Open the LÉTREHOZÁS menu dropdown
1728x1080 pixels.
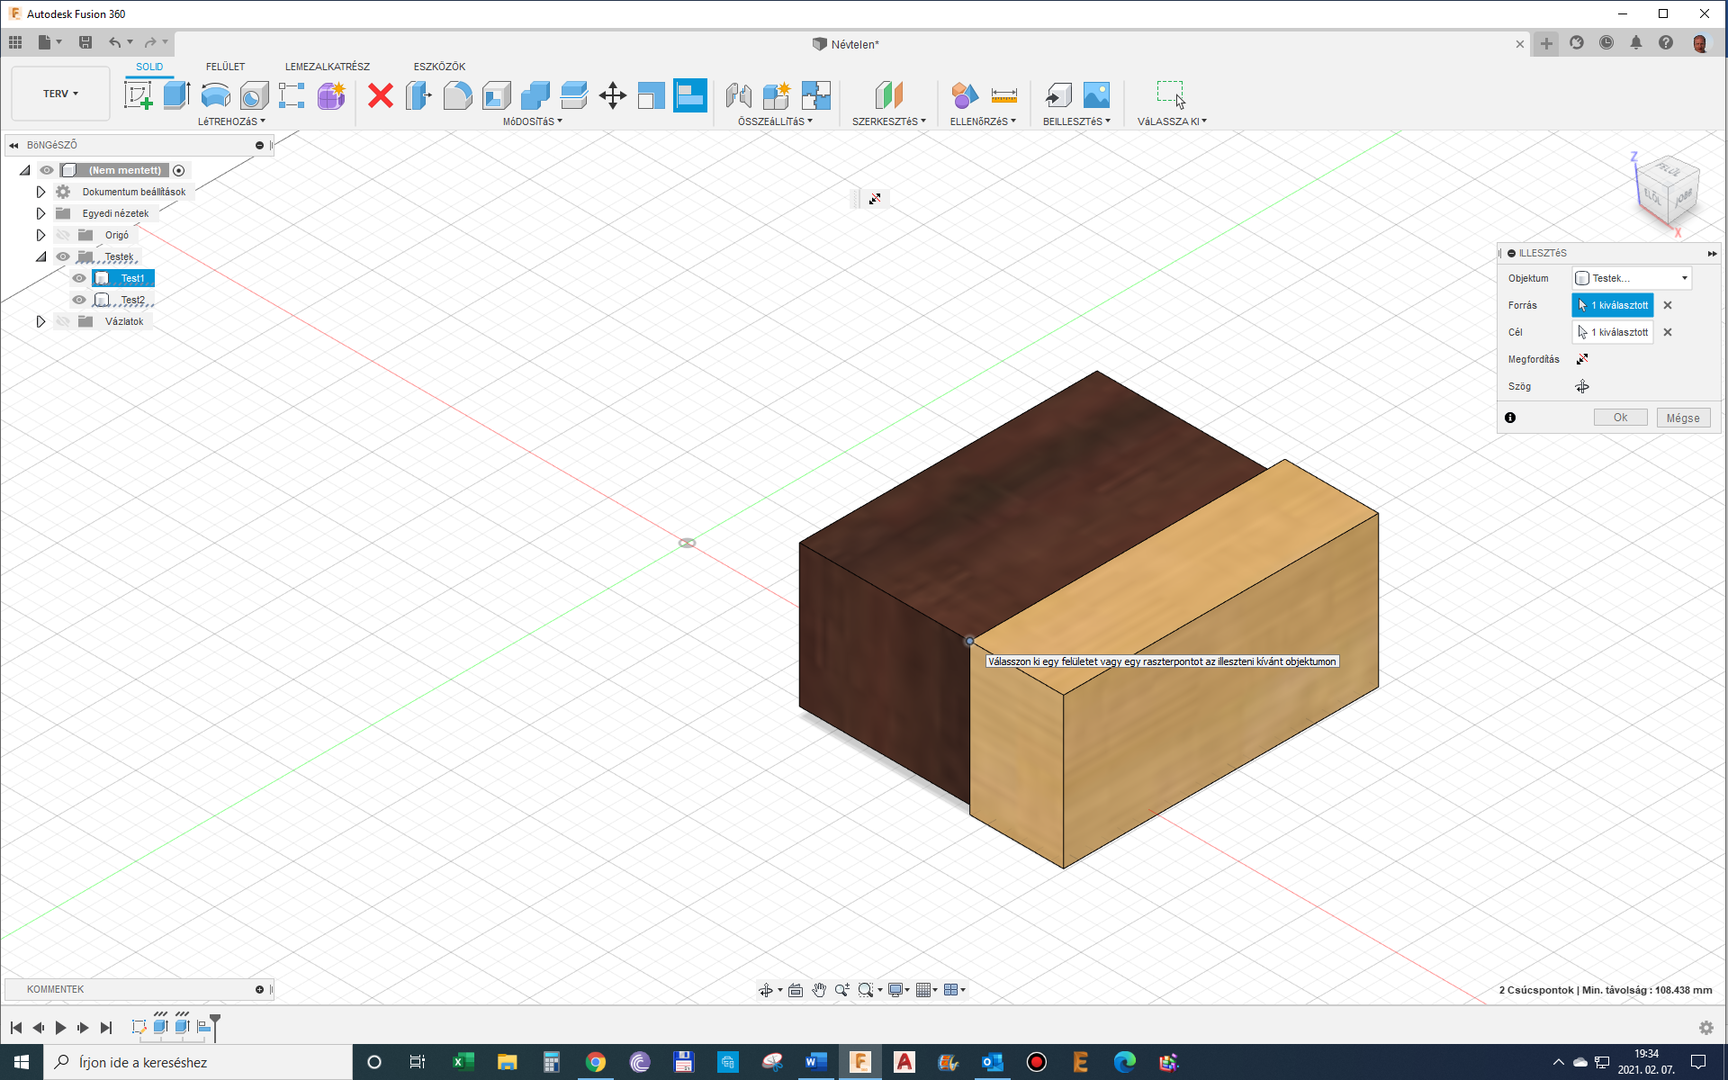click(231, 121)
